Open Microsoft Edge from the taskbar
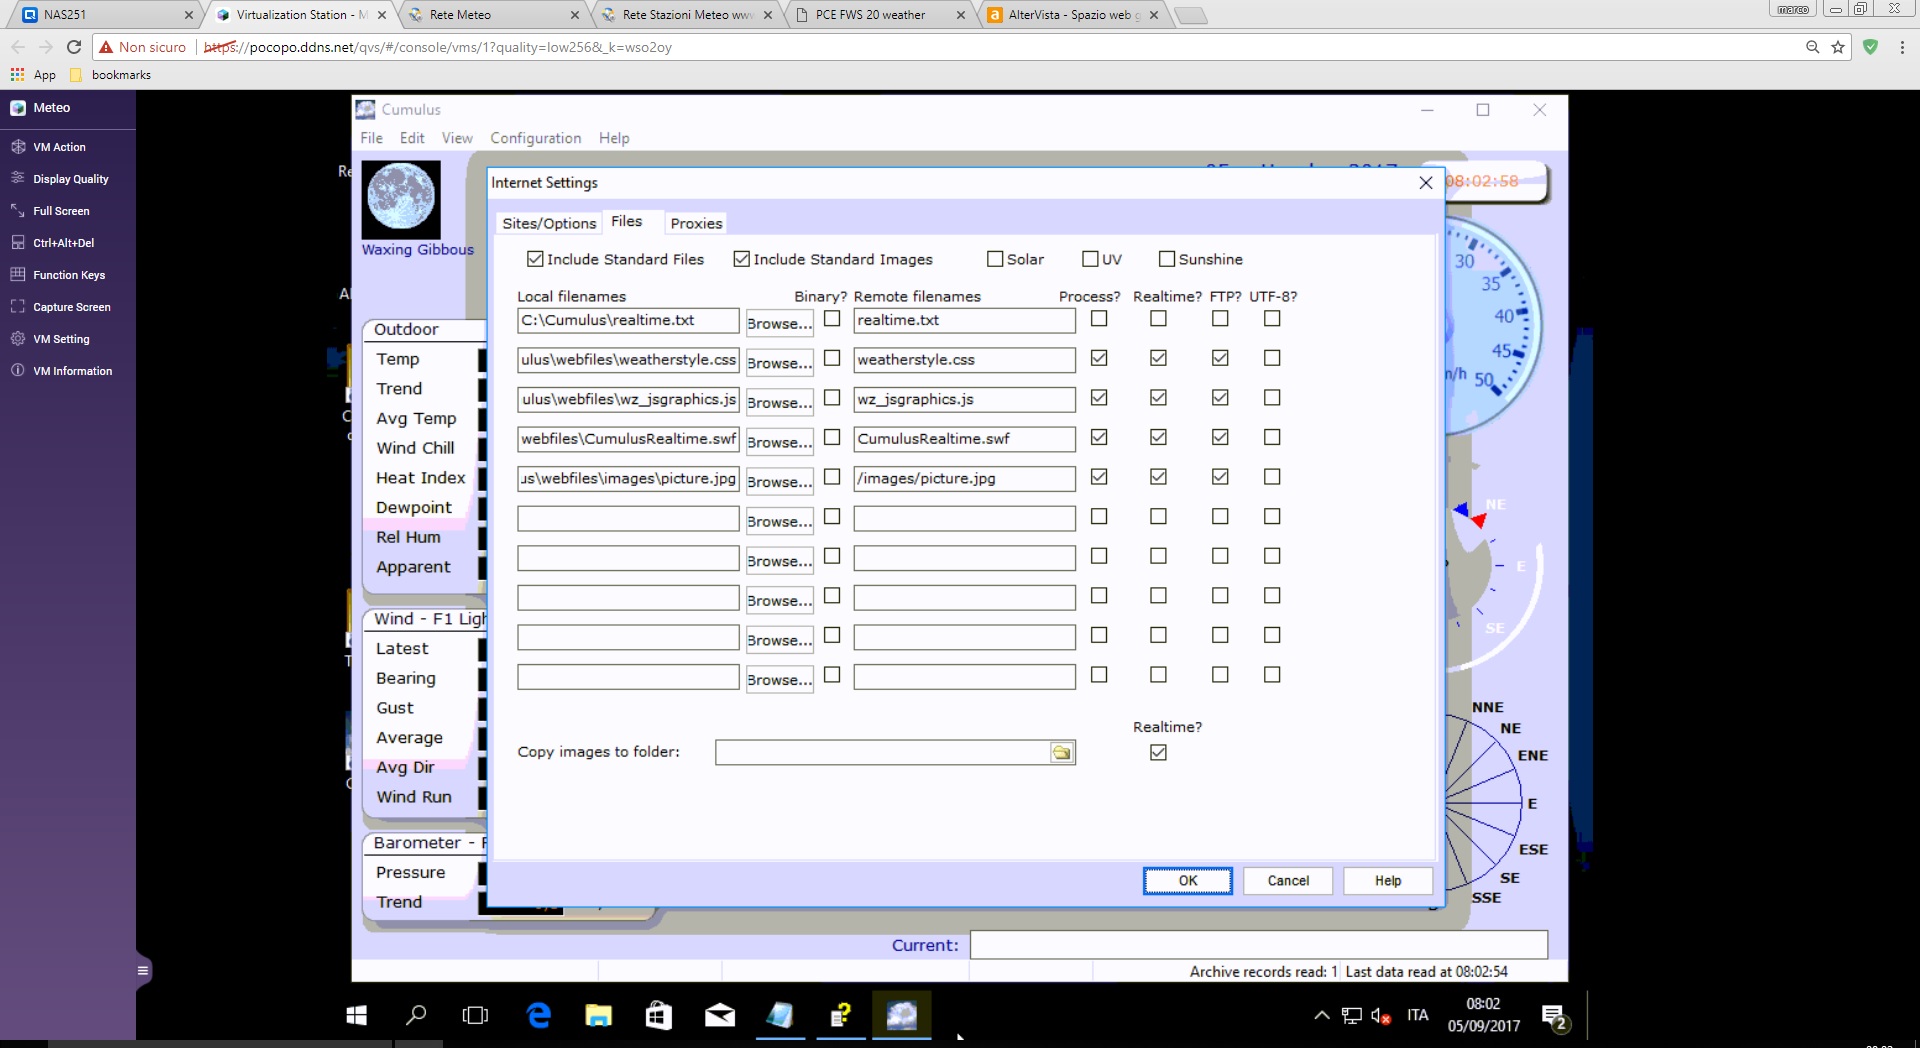 pos(539,1016)
